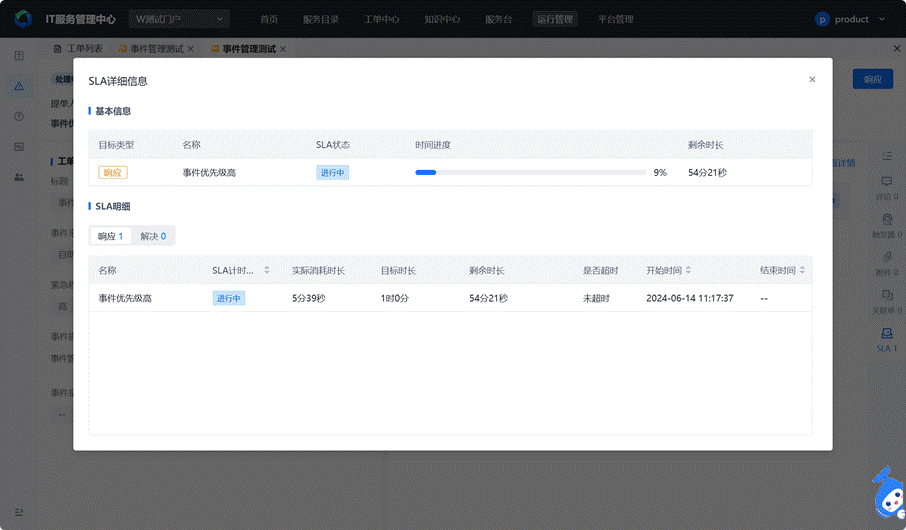906x530 pixels.
Task: Click the 响应 target type tag
Action: pos(113,172)
